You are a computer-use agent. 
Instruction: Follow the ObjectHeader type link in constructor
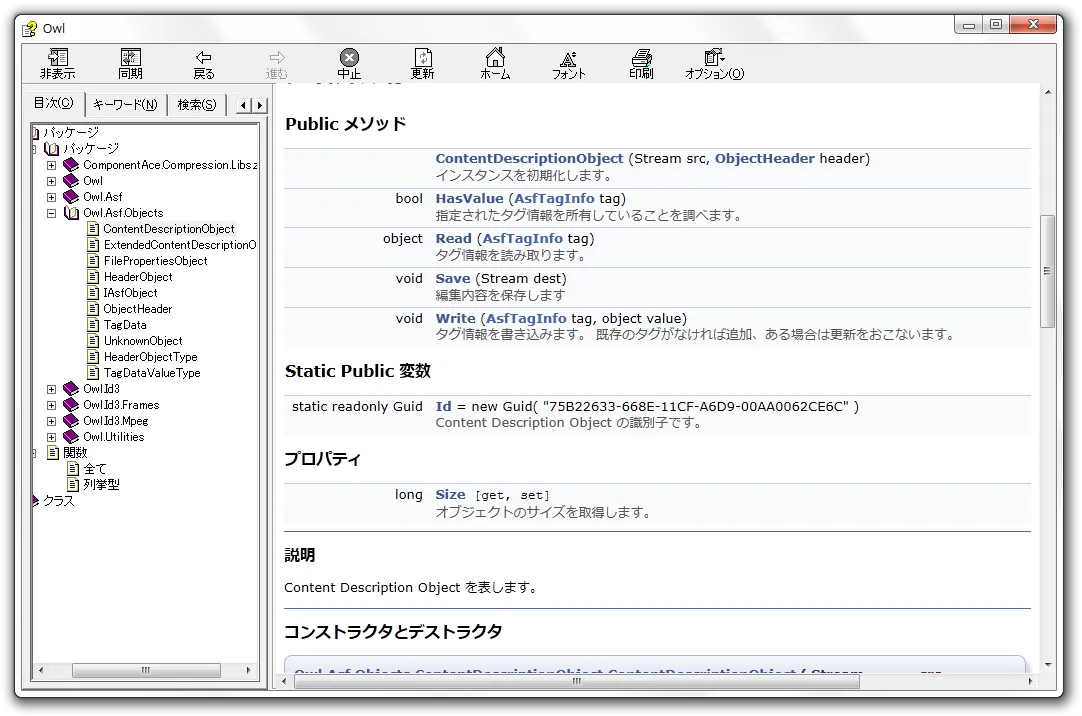pos(764,158)
